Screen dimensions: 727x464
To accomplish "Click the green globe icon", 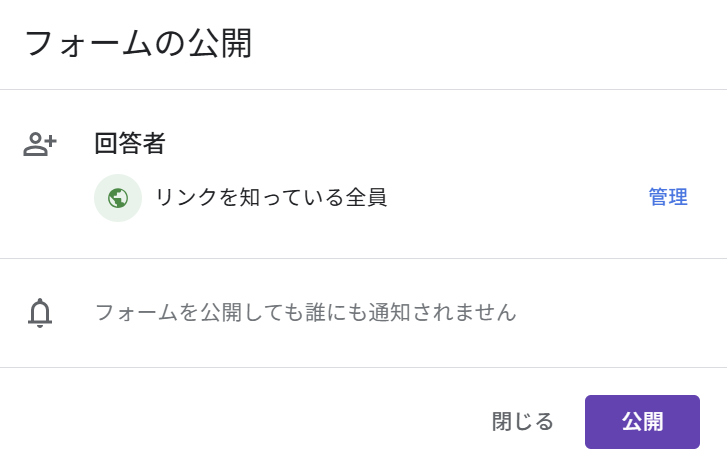I will pos(118,198).
